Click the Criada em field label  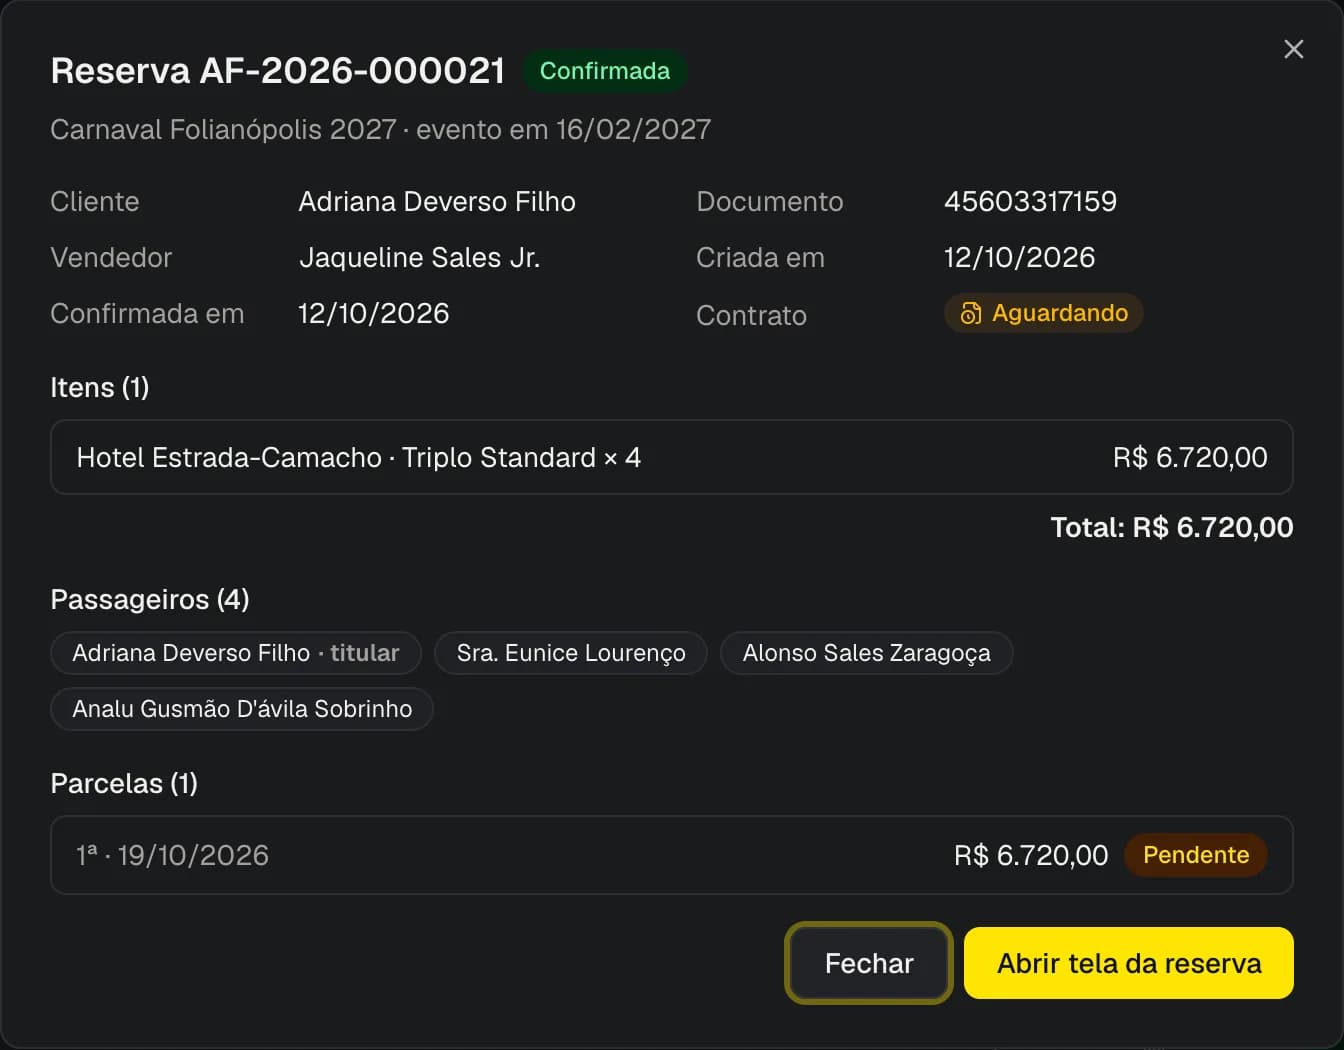tap(761, 258)
